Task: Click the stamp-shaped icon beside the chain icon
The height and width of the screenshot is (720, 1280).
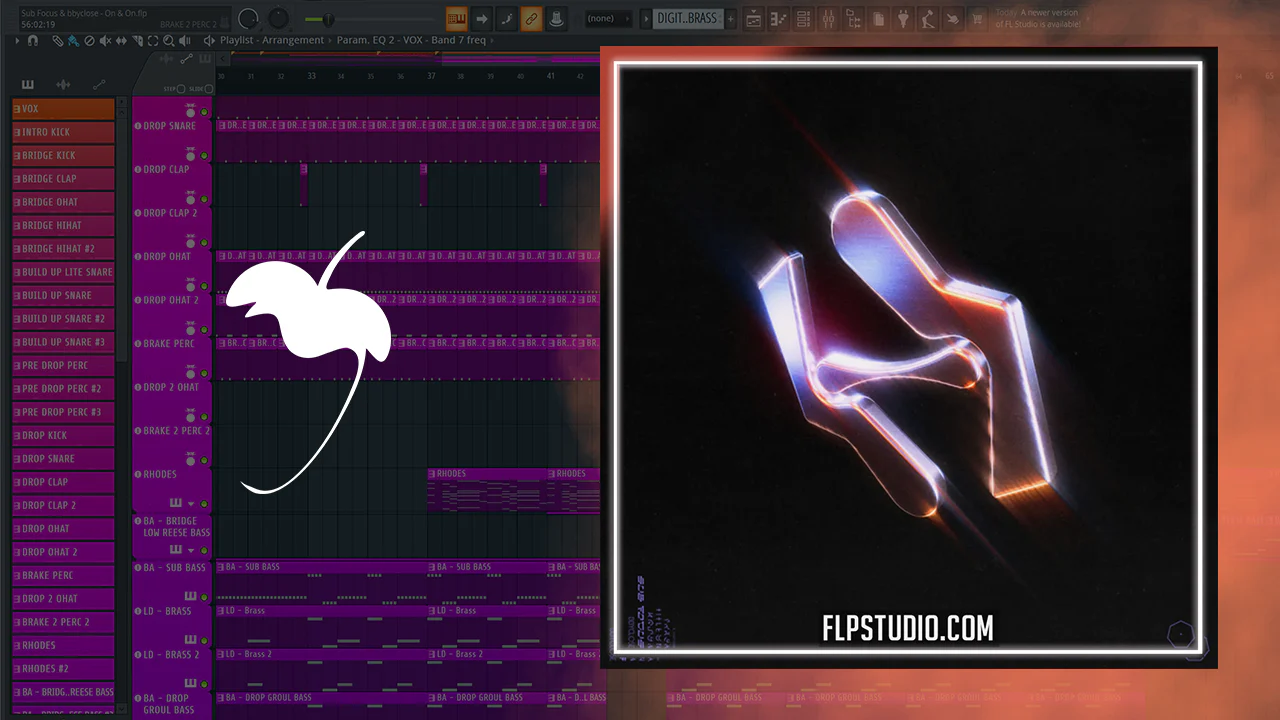Action: click(556, 18)
